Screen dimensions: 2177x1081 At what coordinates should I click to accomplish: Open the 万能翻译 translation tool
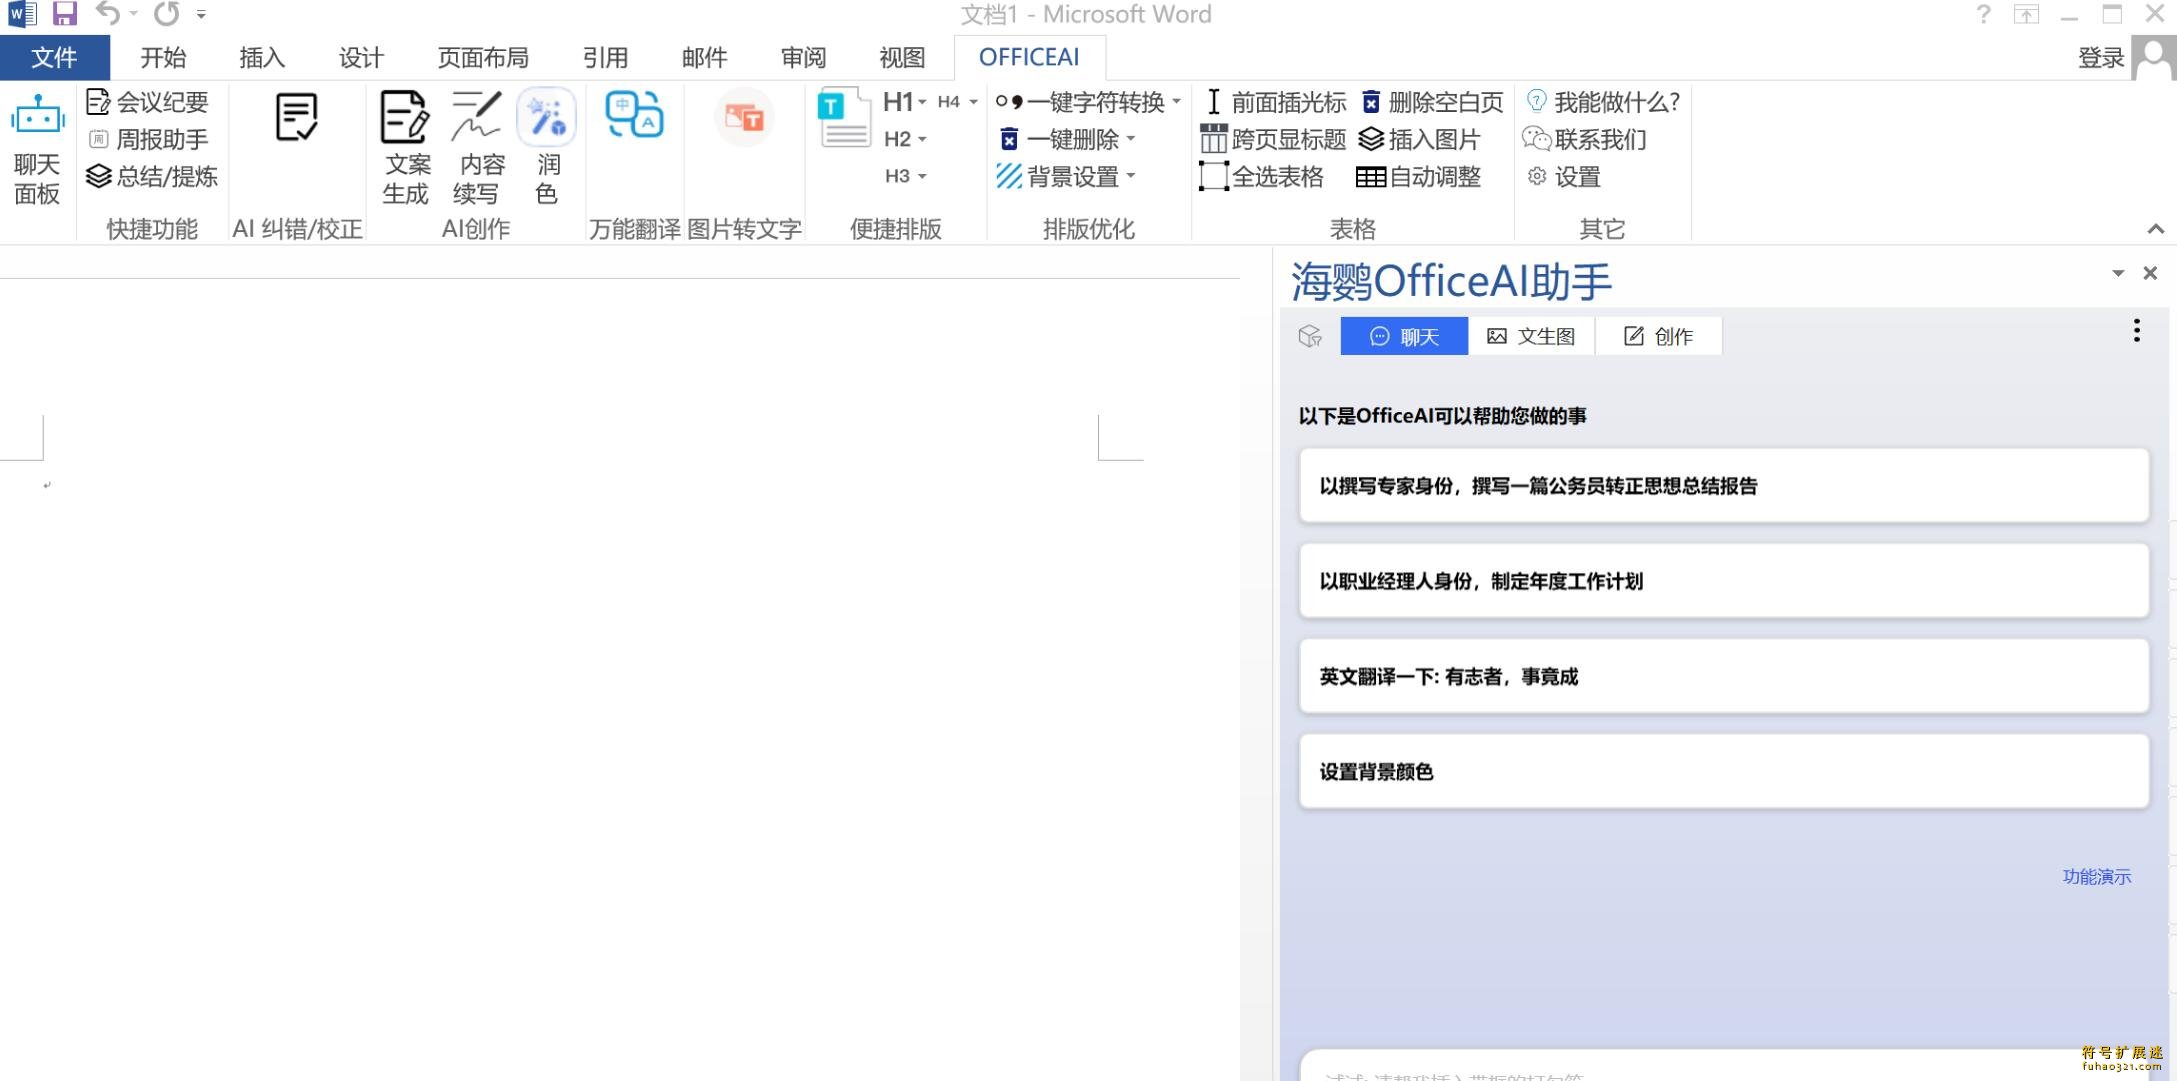click(x=634, y=115)
